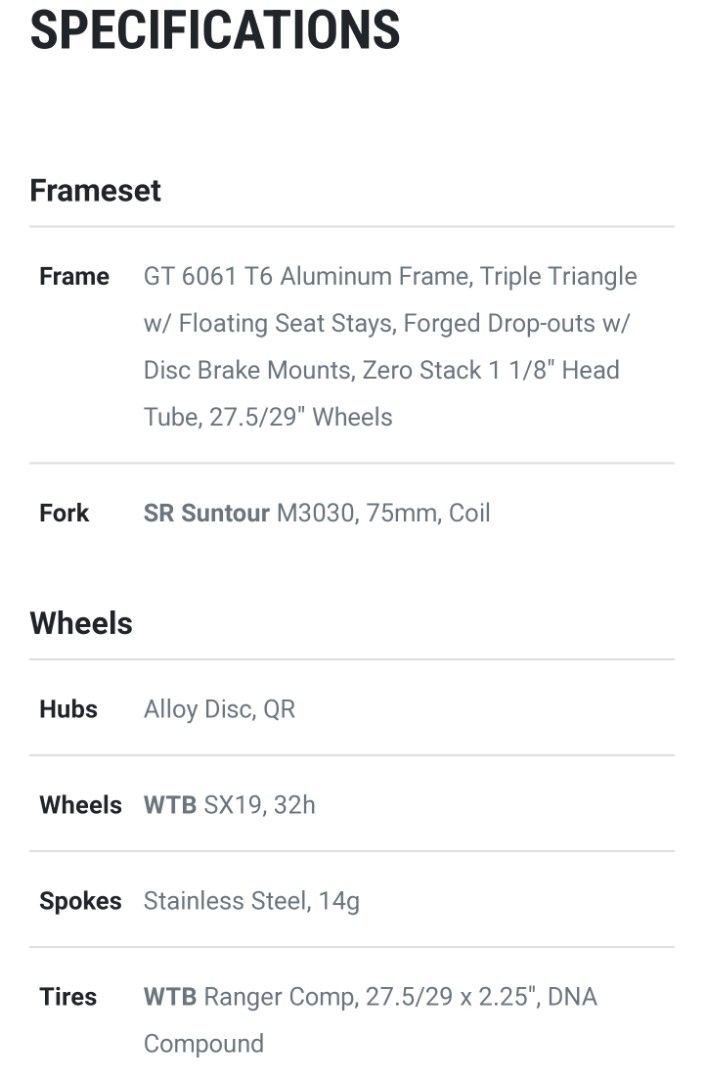
Task: Click the Alloy Disc, QR value
Action: 219,709
